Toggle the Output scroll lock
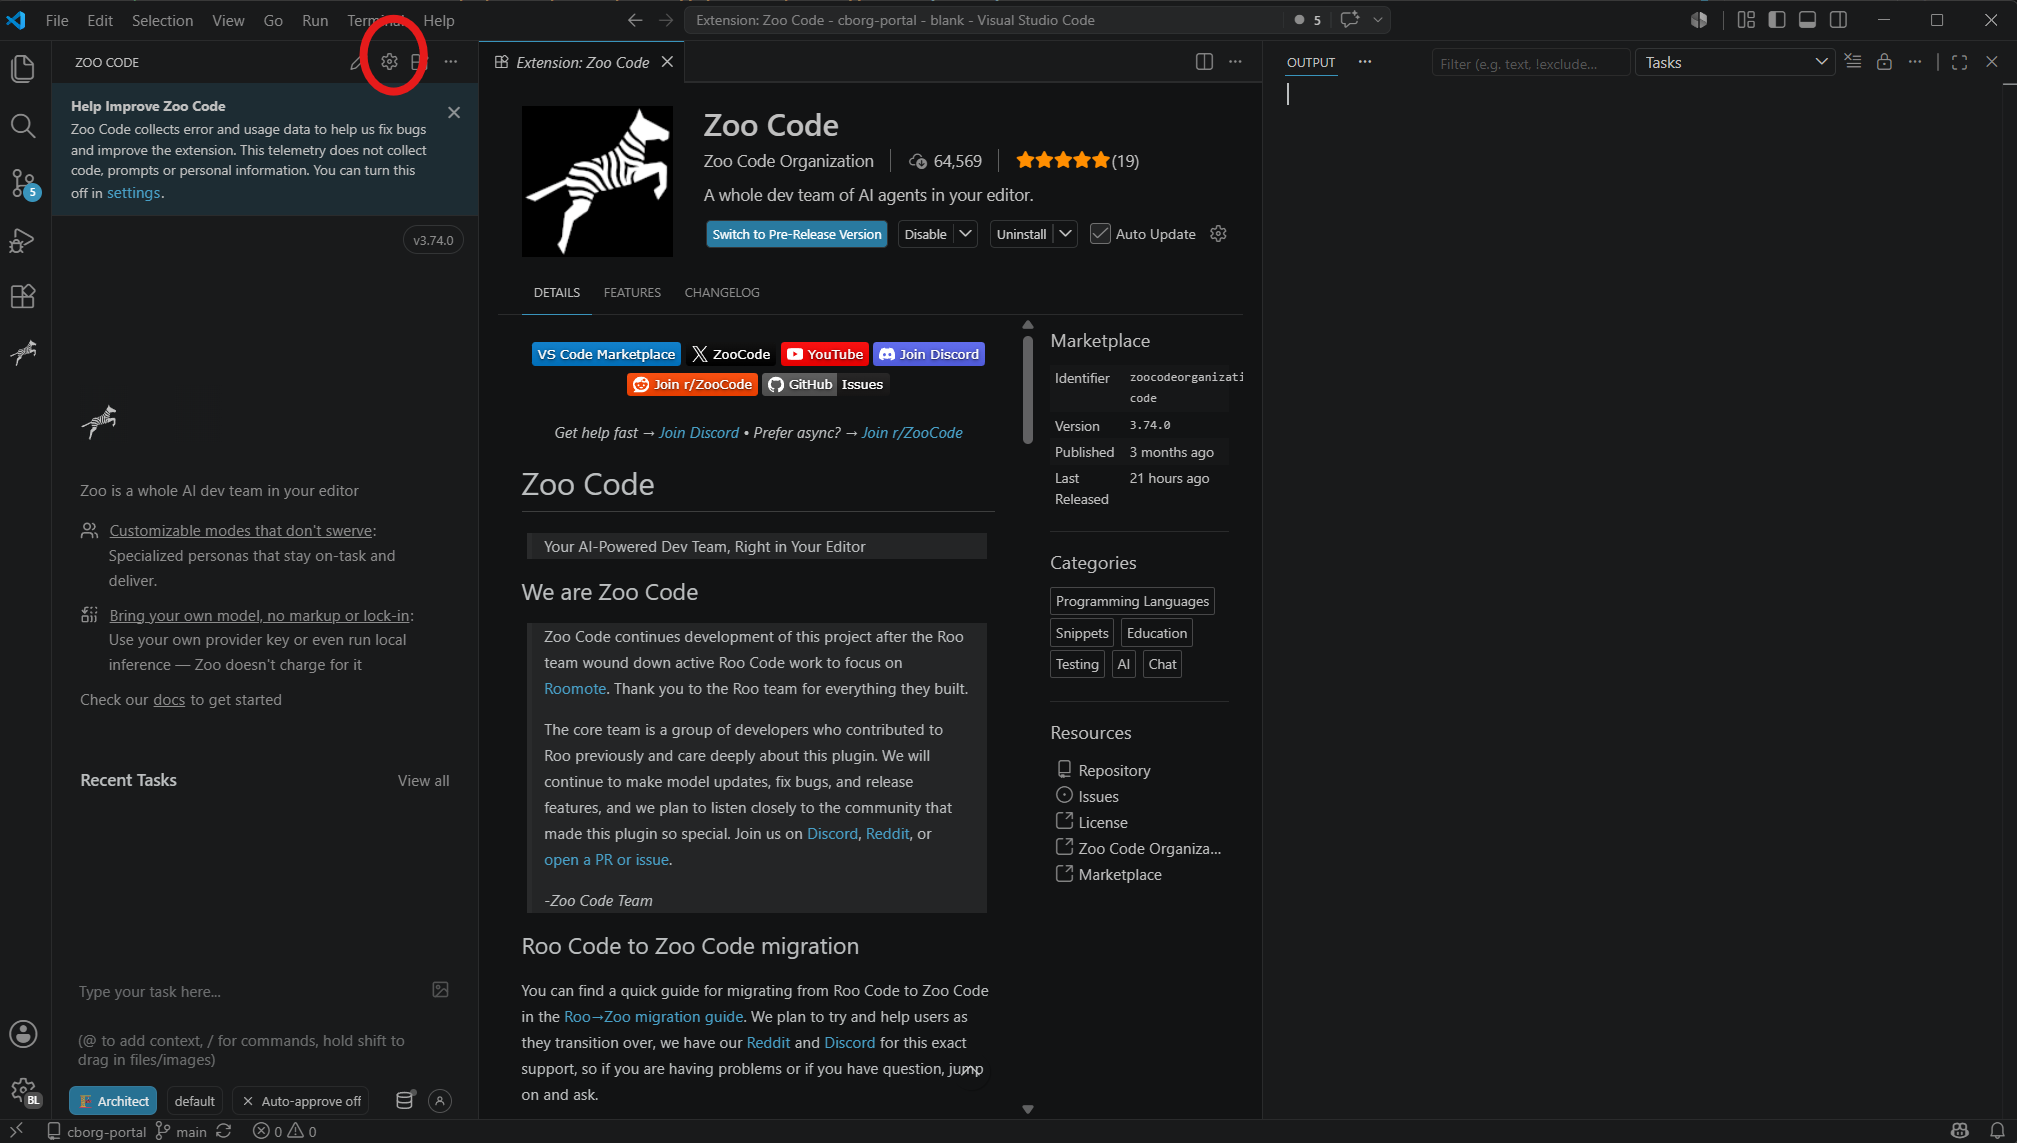 click(1884, 62)
